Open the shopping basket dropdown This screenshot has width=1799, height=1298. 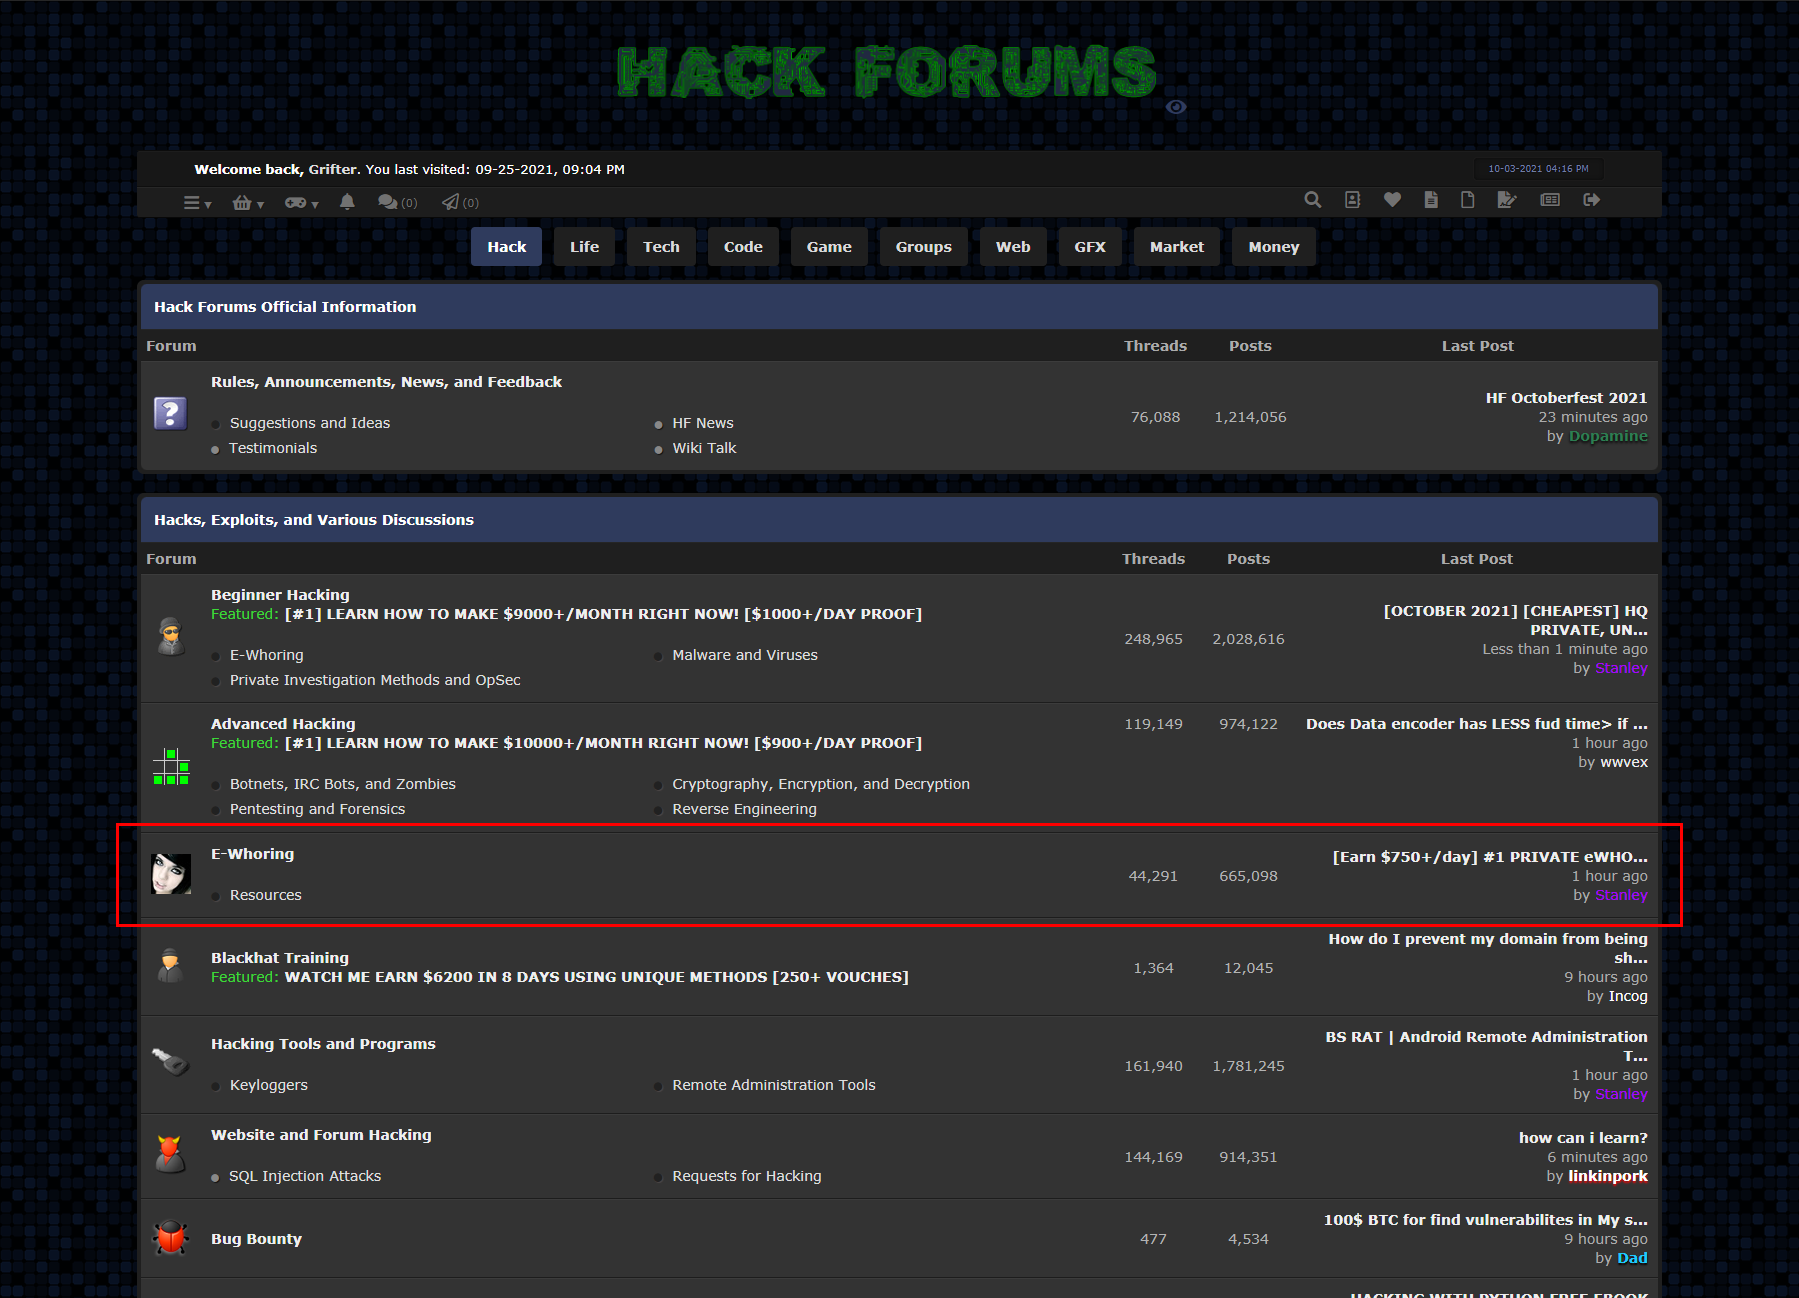(248, 203)
